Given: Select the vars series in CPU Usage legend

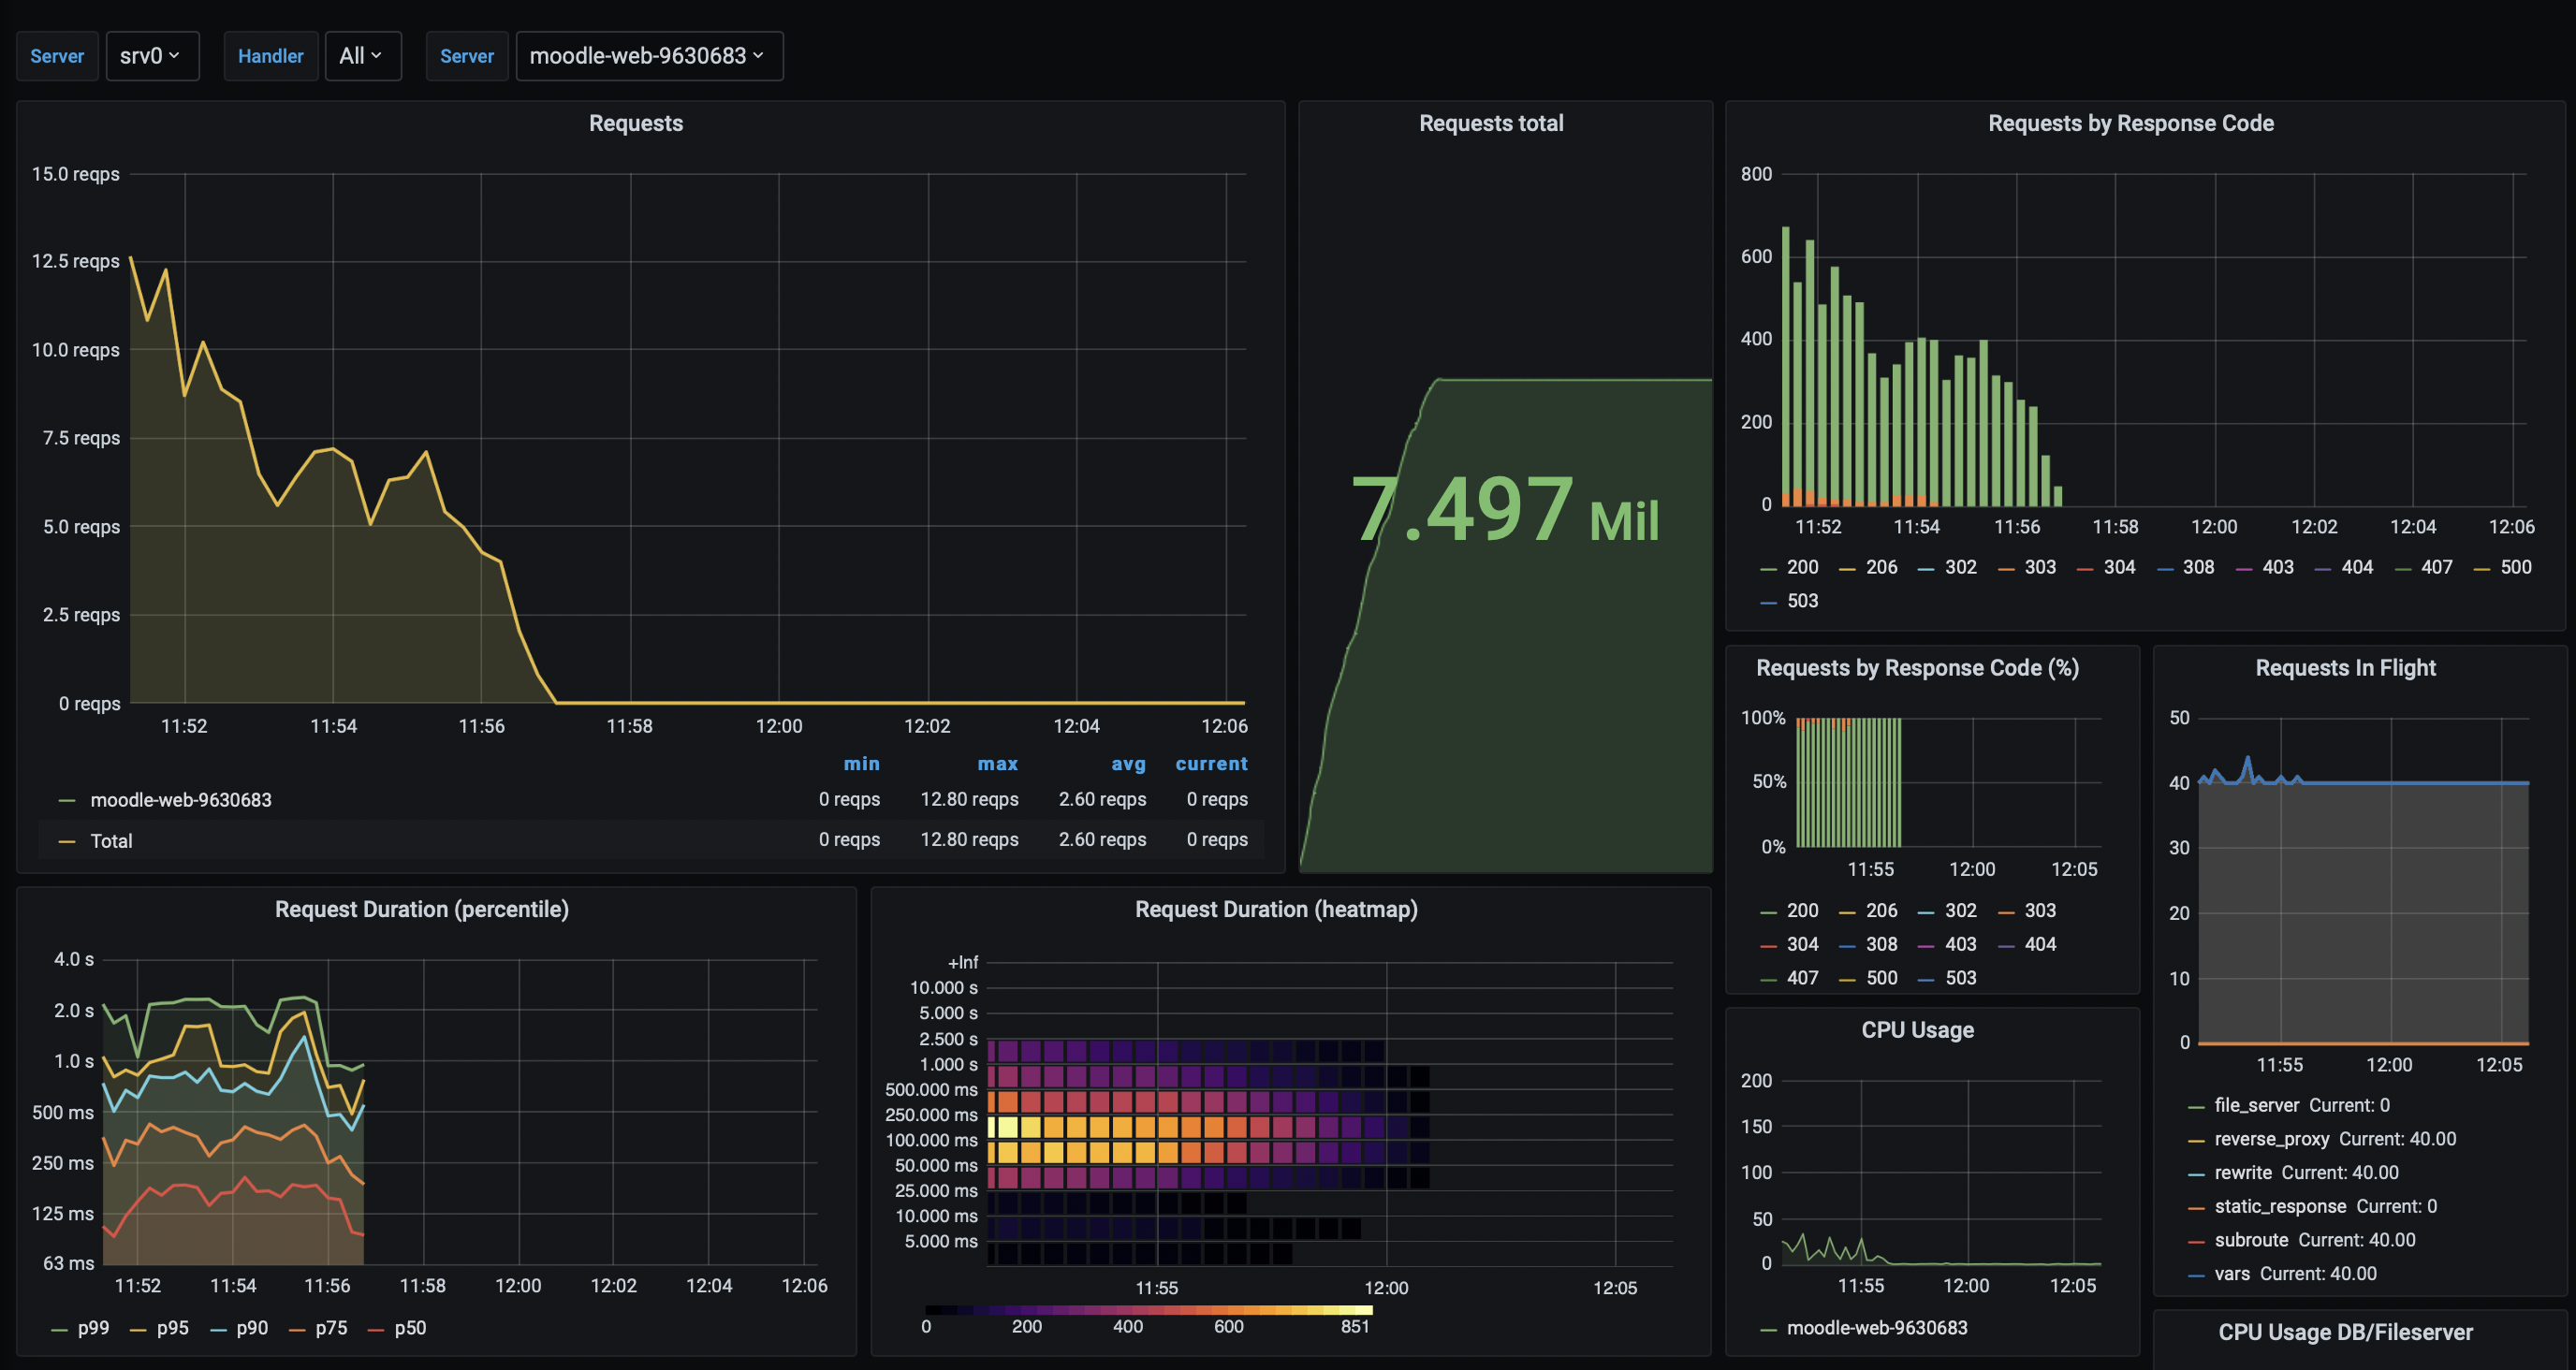Looking at the screenshot, I should pyautogui.click(x=2232, y=1273).
